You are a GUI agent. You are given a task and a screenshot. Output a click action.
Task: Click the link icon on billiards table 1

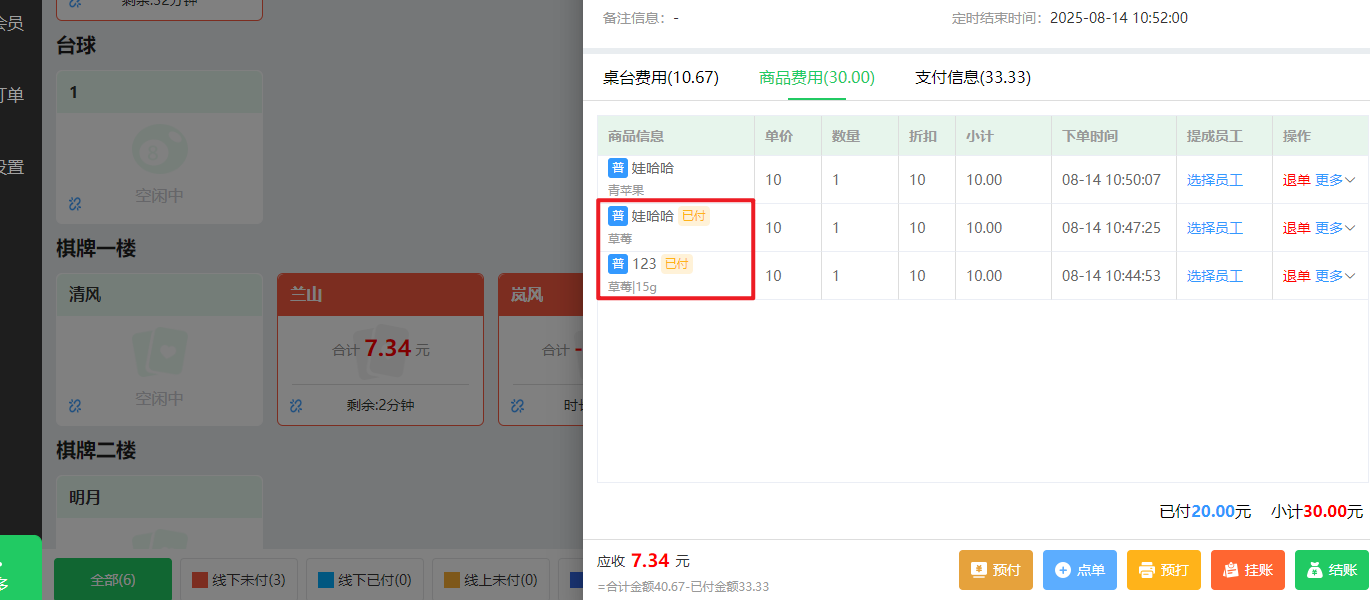point(73,203)
